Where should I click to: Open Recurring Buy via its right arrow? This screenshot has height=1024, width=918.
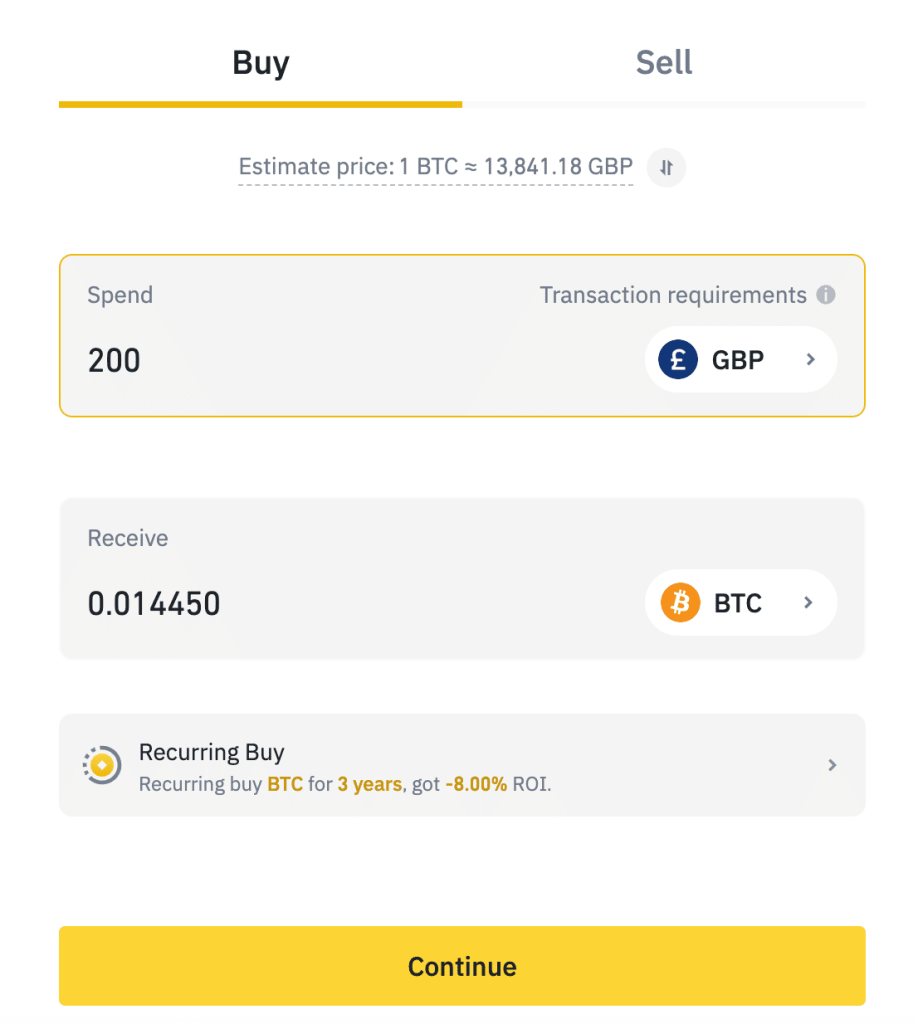tap(832, 765)
